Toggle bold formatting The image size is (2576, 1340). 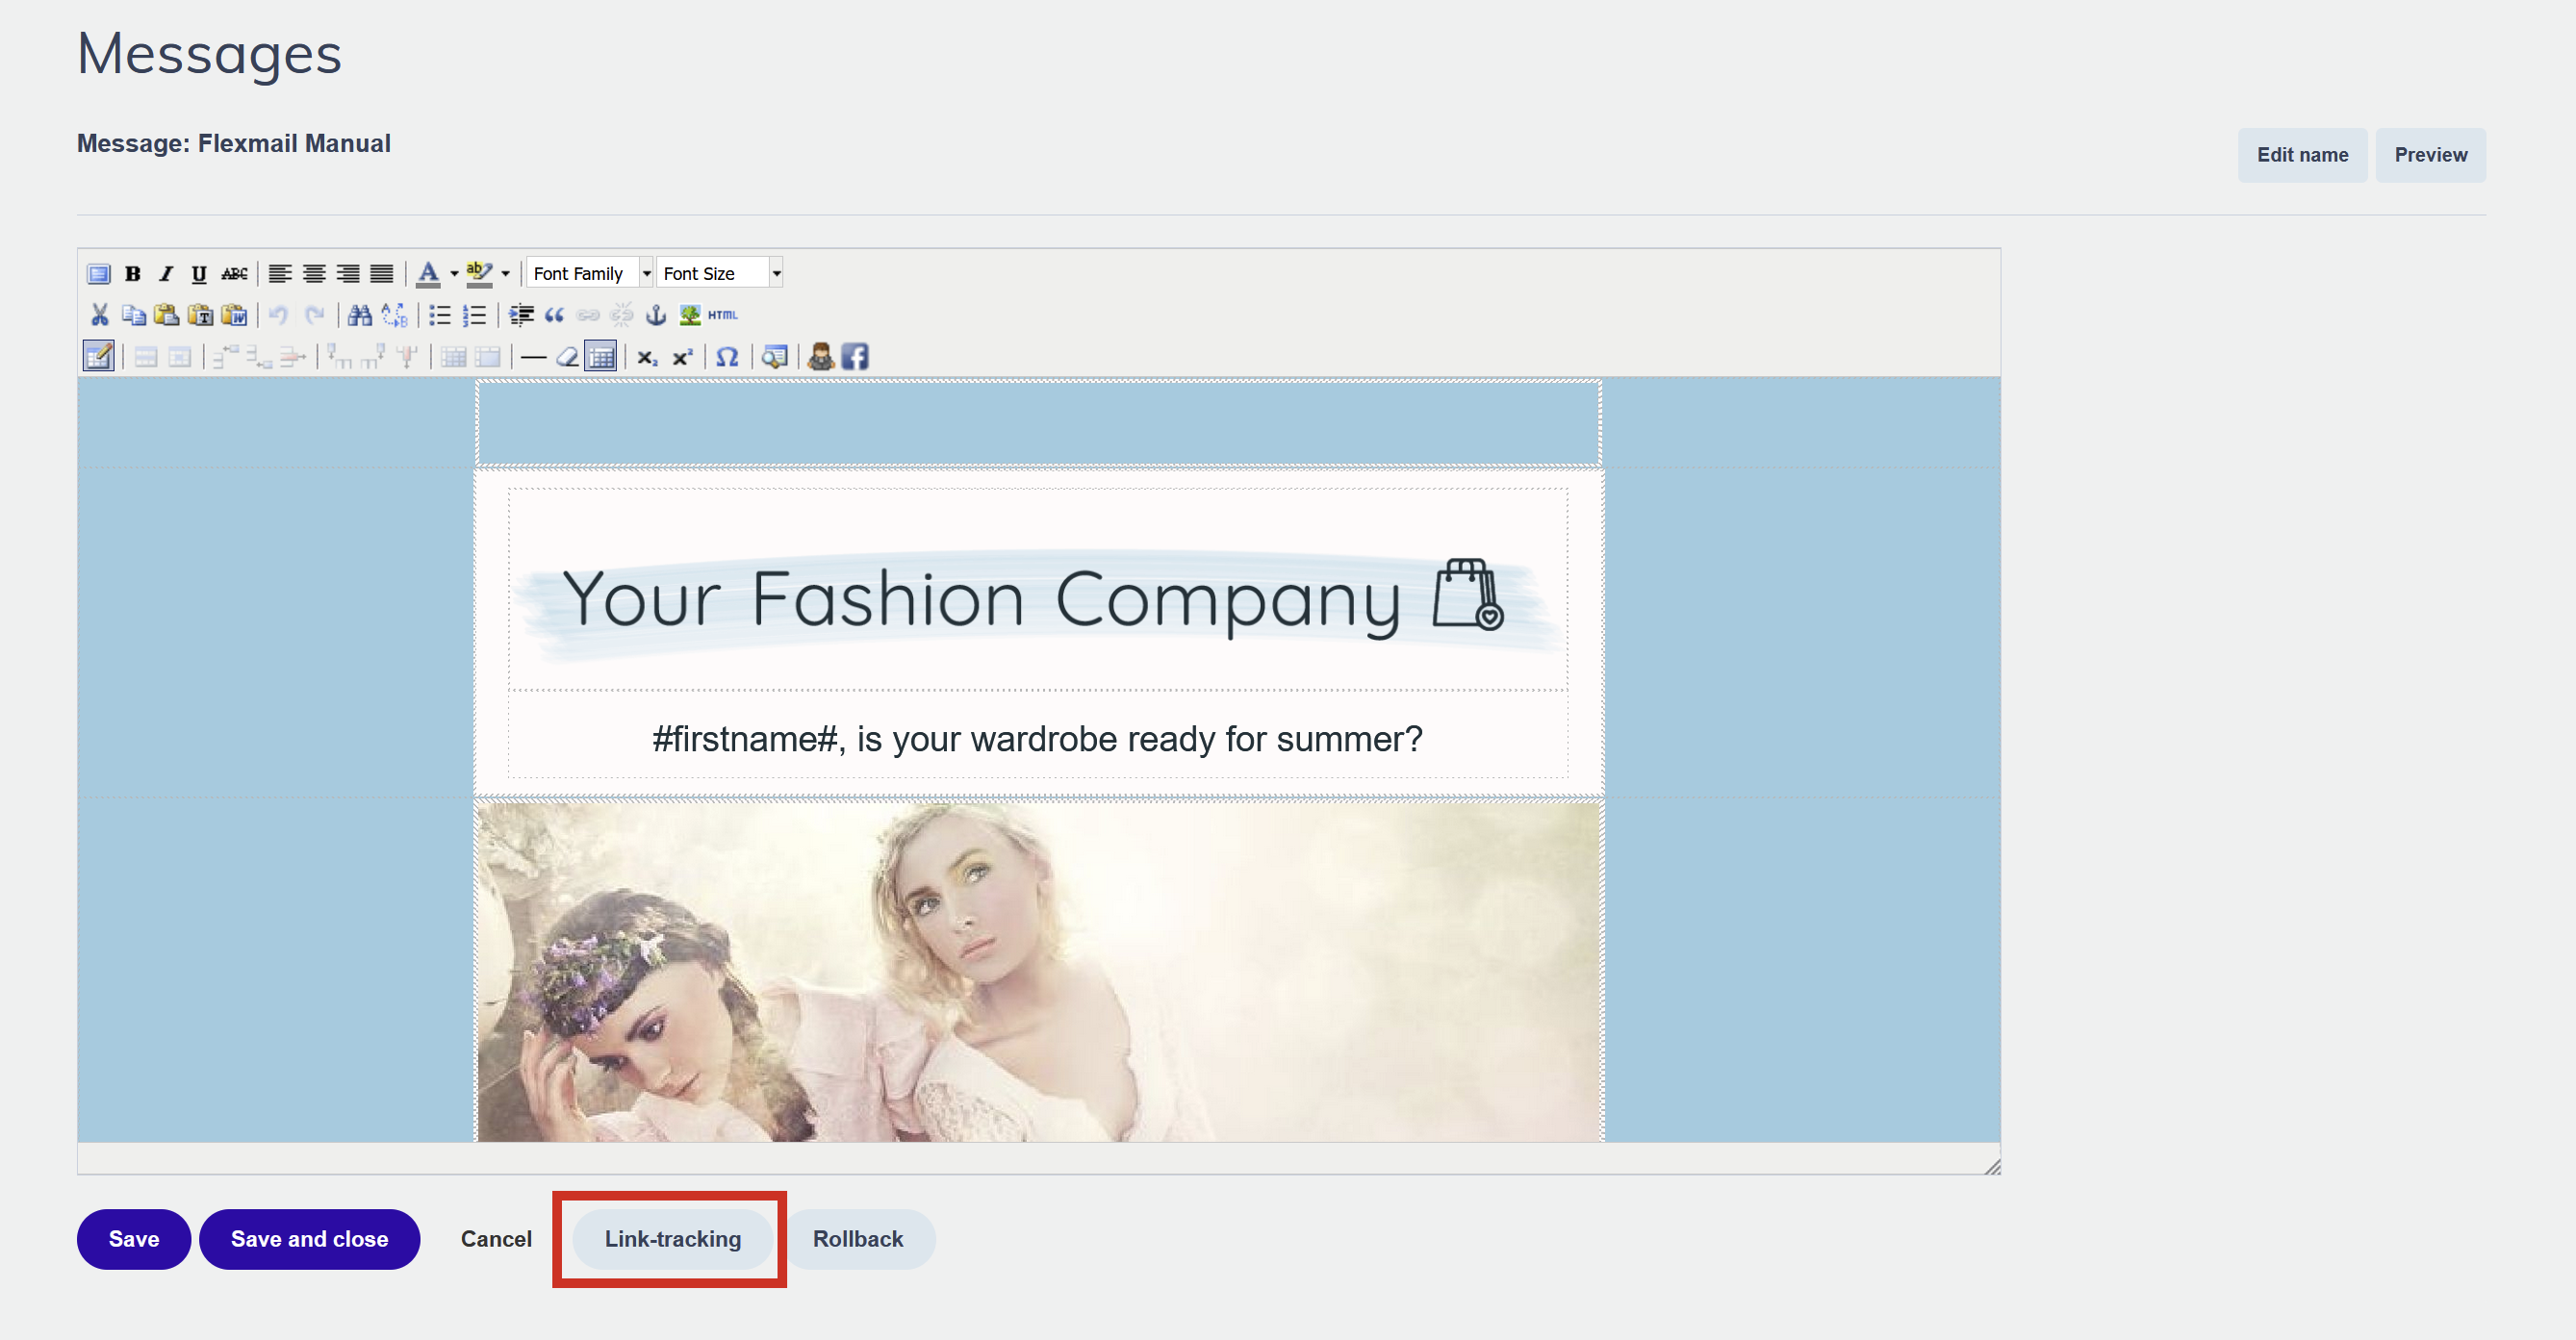(x=133, y=274)
